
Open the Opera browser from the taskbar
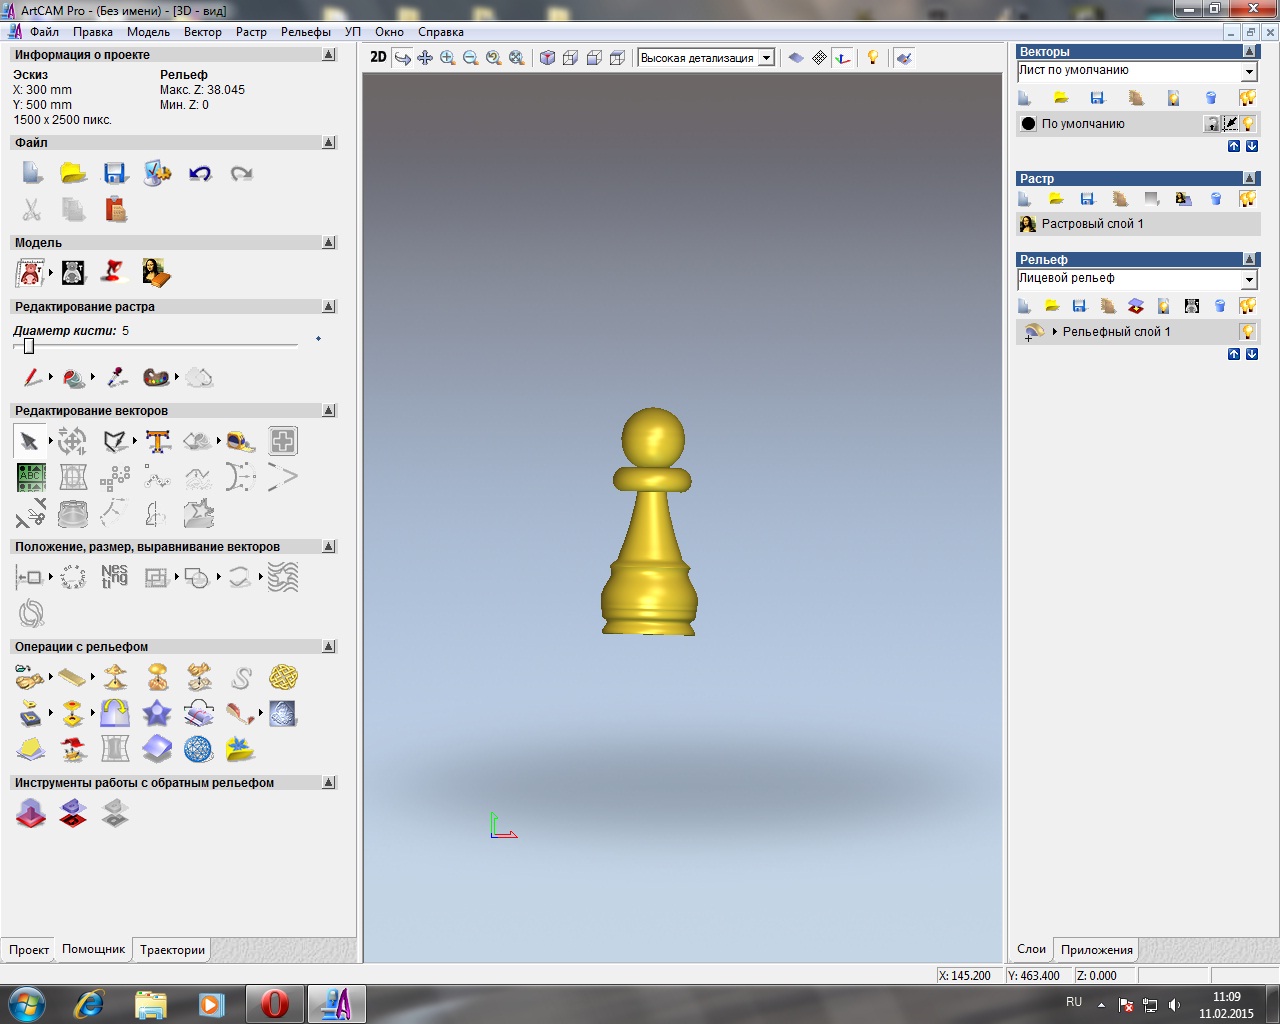[275, 1003]
